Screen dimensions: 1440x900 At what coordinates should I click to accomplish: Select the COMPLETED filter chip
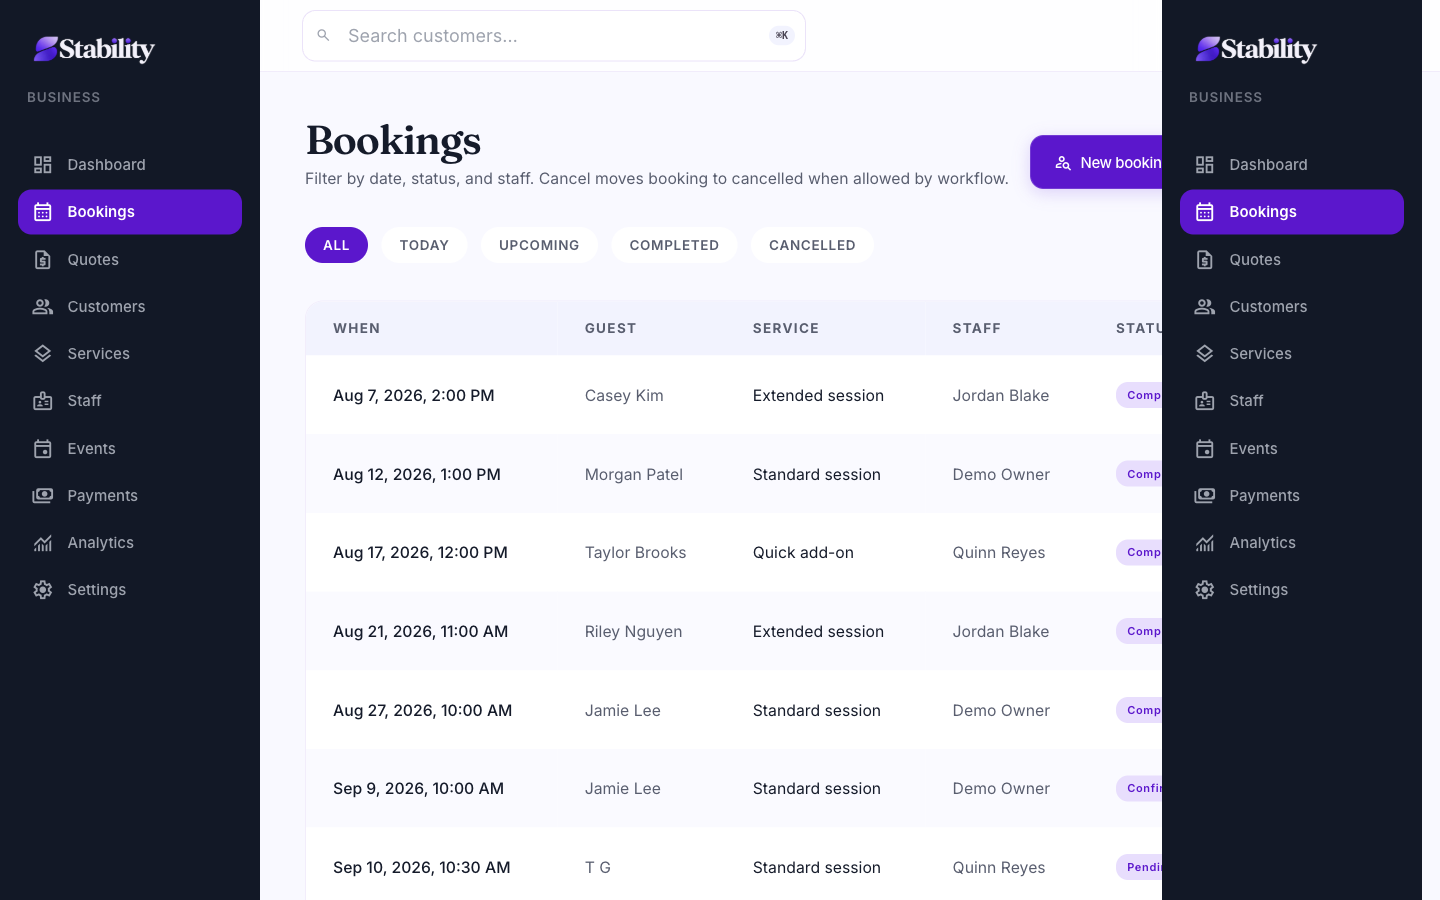(674, 245)
